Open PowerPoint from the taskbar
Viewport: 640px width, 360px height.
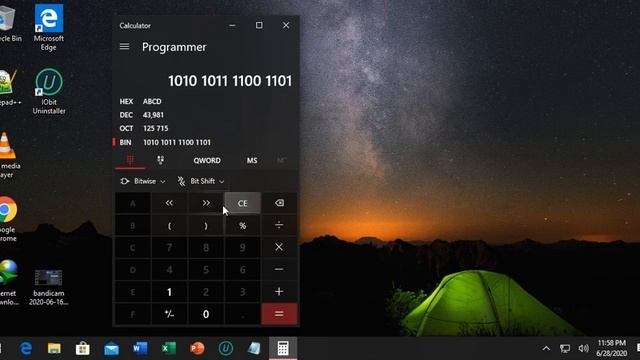(197, 348)
